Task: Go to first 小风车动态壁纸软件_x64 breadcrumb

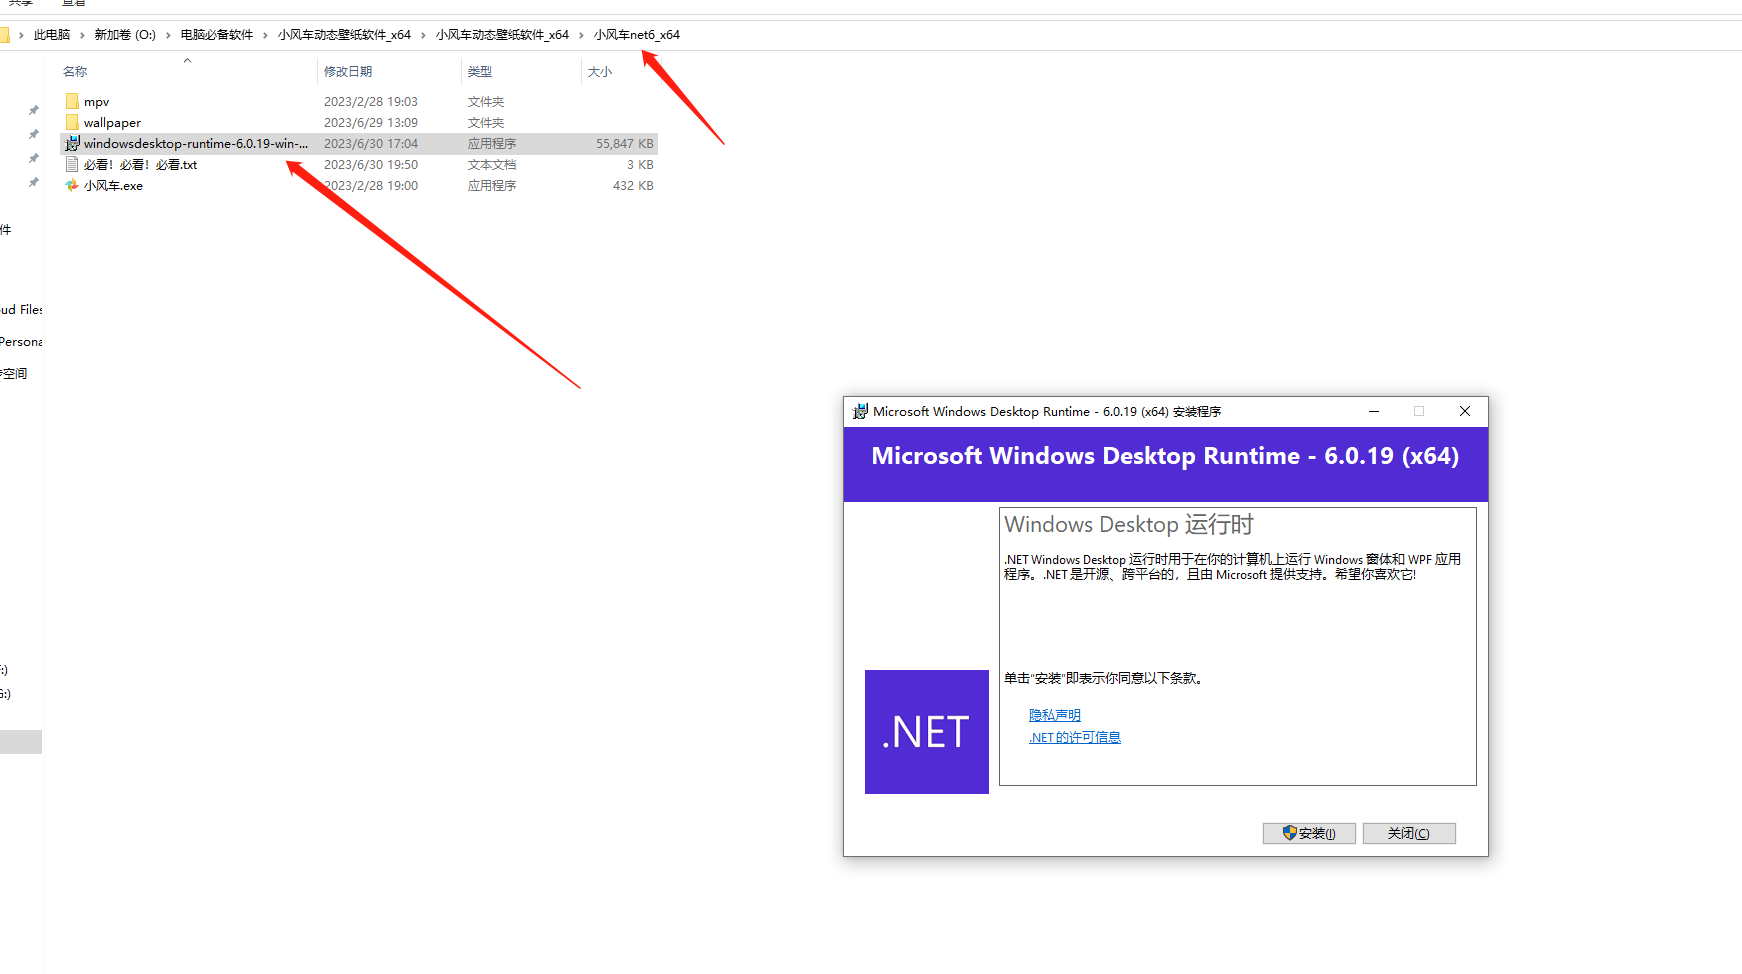Action: (344, 35)
